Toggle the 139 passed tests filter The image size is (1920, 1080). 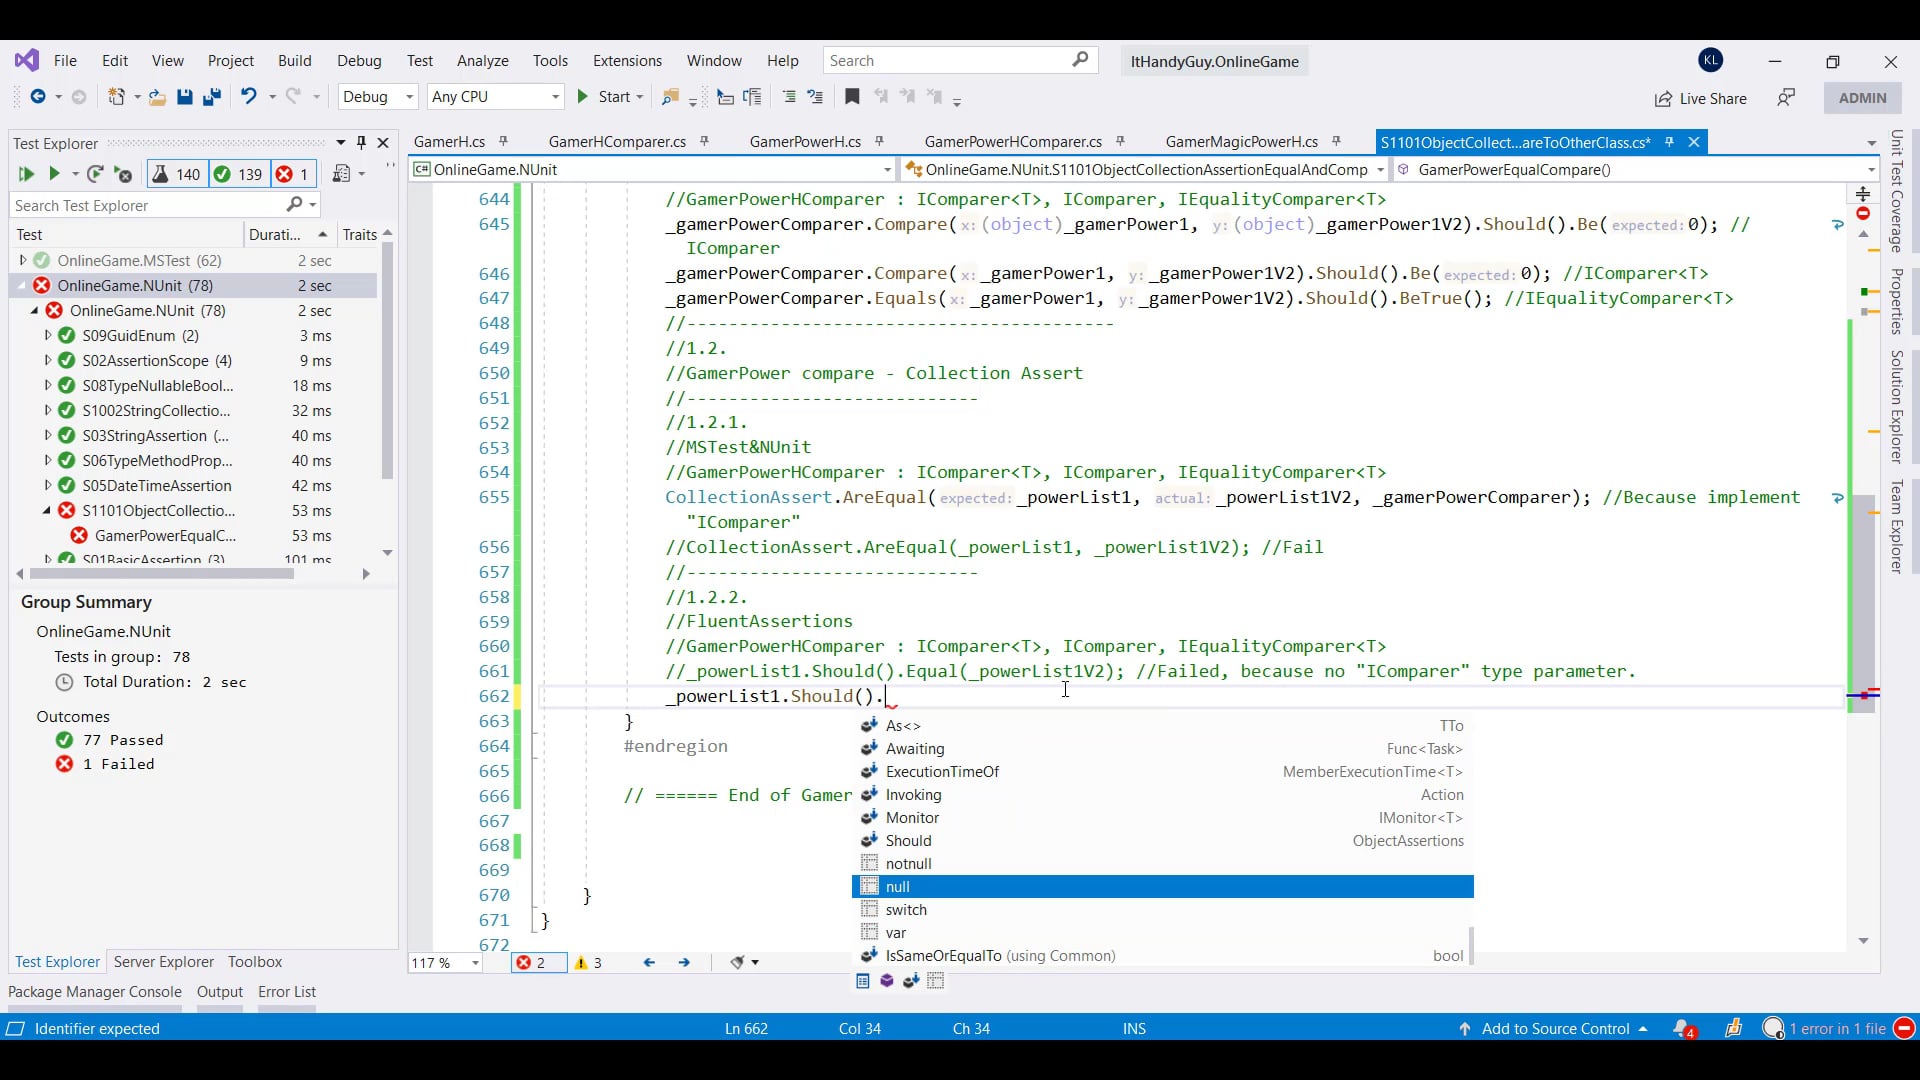[238, 174]
